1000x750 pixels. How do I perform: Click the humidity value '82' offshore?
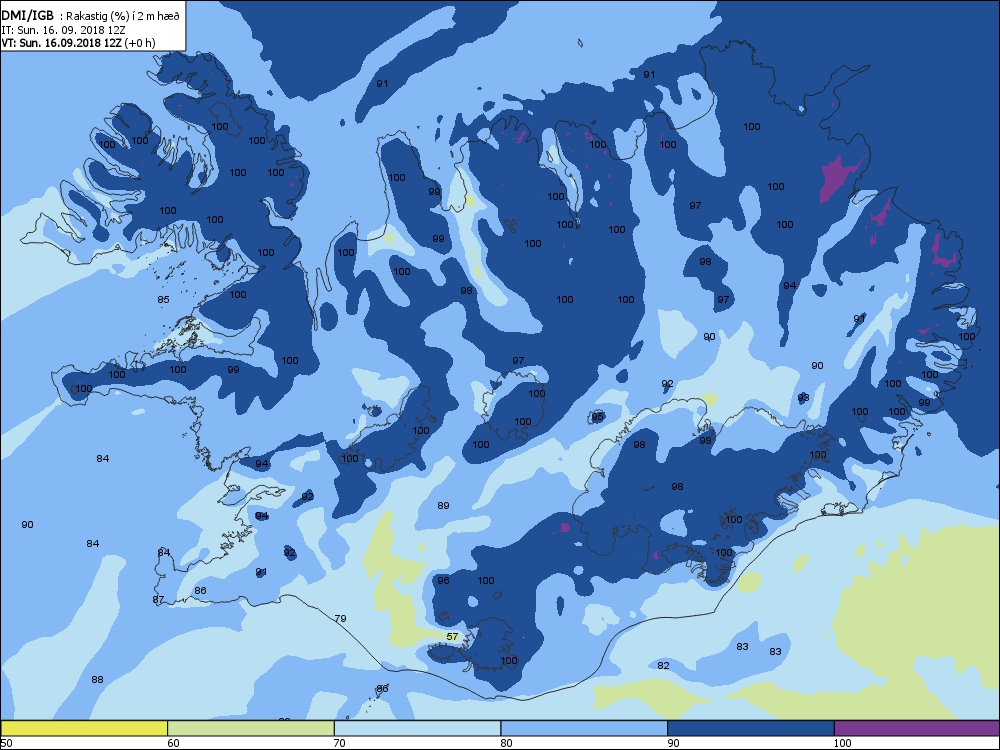[663, 666]
